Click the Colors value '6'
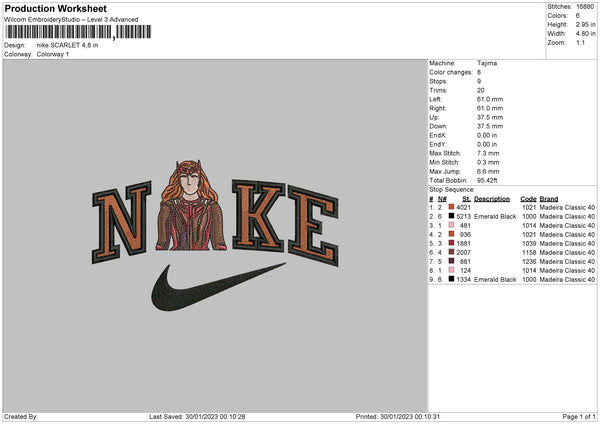This screenshot has width=600, height=424. (x=577, y=16)
